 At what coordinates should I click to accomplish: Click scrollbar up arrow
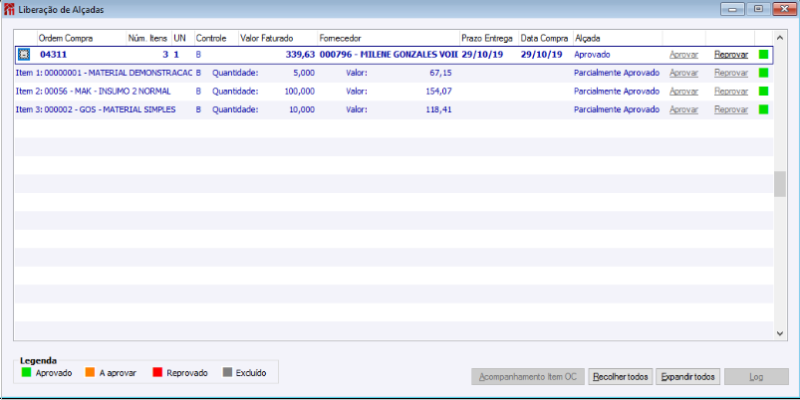(780, 38)
